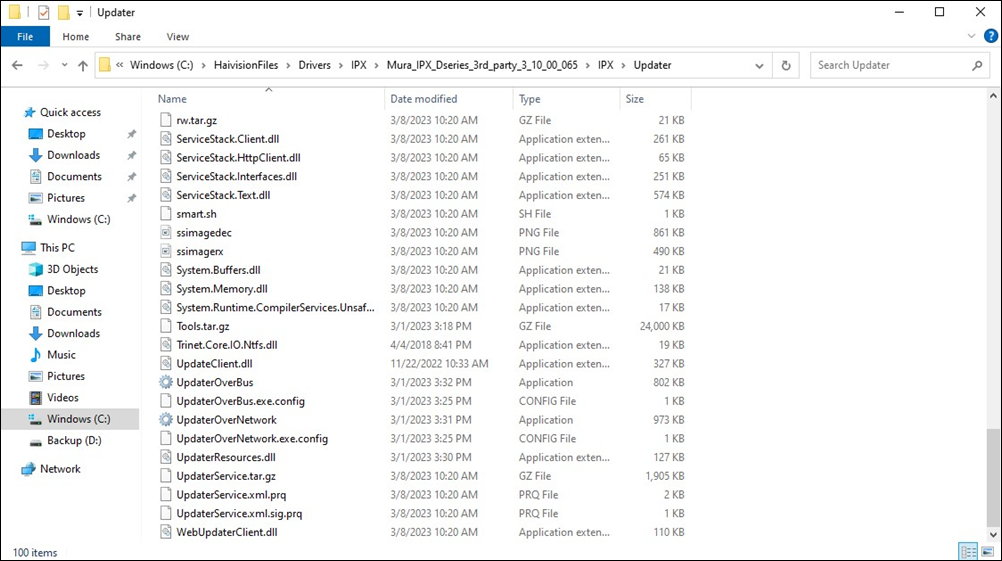Switch to details view layout icon
Image resolution: width=1002 pixels, height=561 pixels.
(967, 552)
